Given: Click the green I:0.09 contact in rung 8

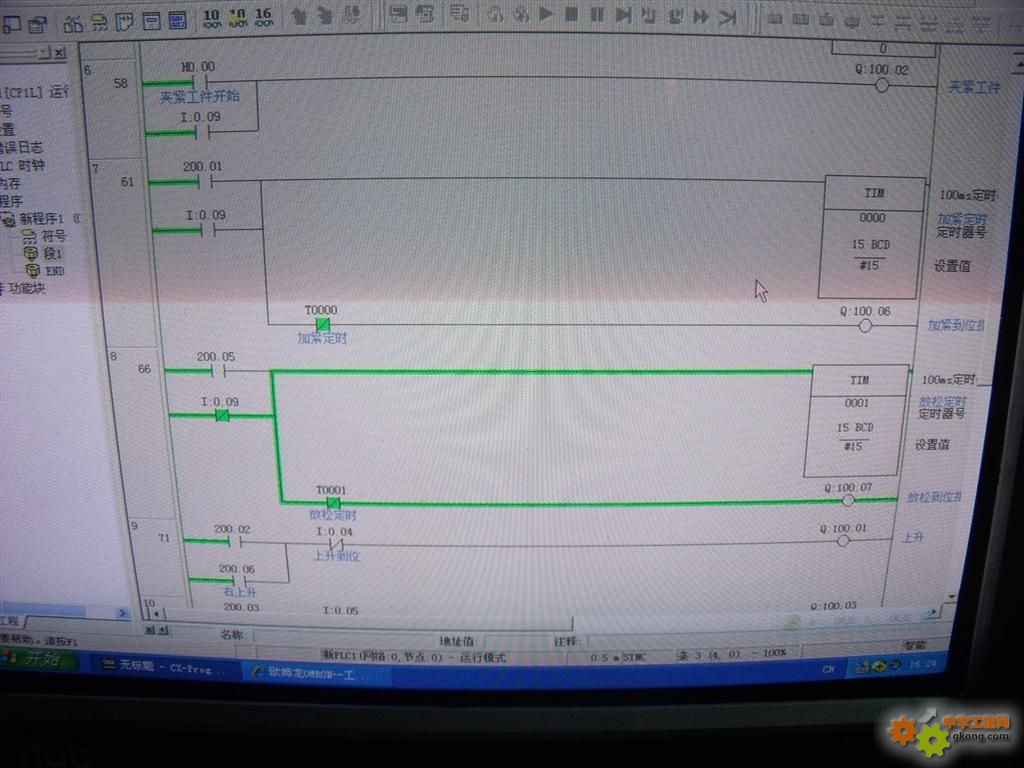Looking at the screenshot, I should (222, 415).
